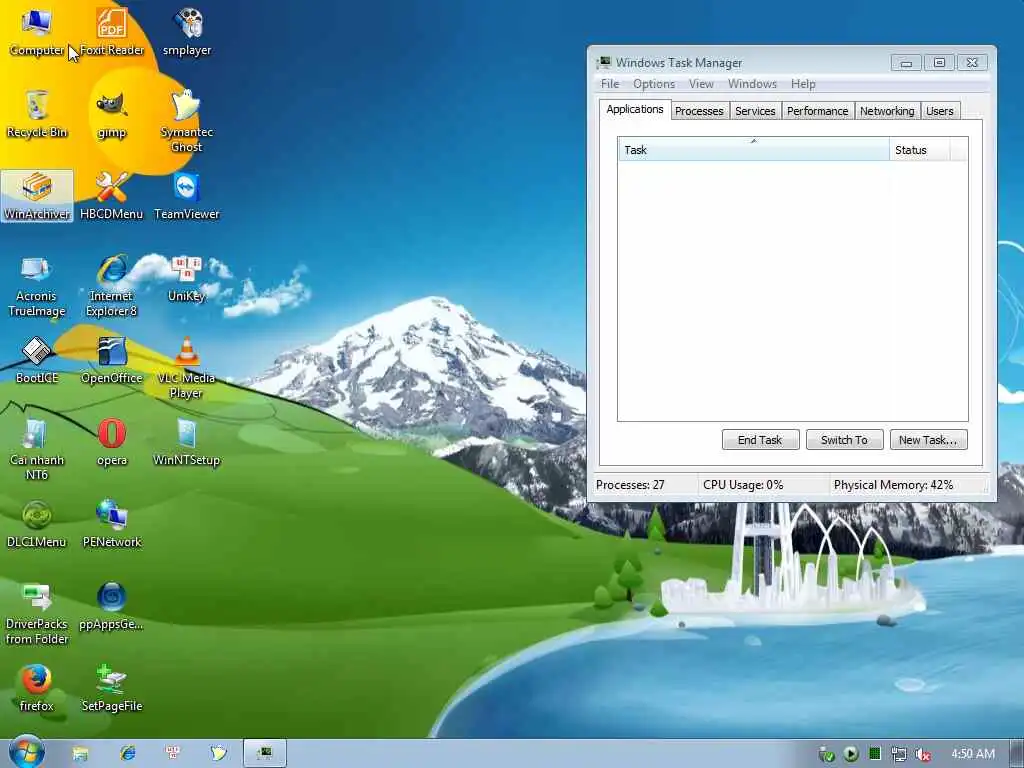The image size is (1024, 768).
Task: Open the PENetwork shortcut
Action: (x=112, y=524)
